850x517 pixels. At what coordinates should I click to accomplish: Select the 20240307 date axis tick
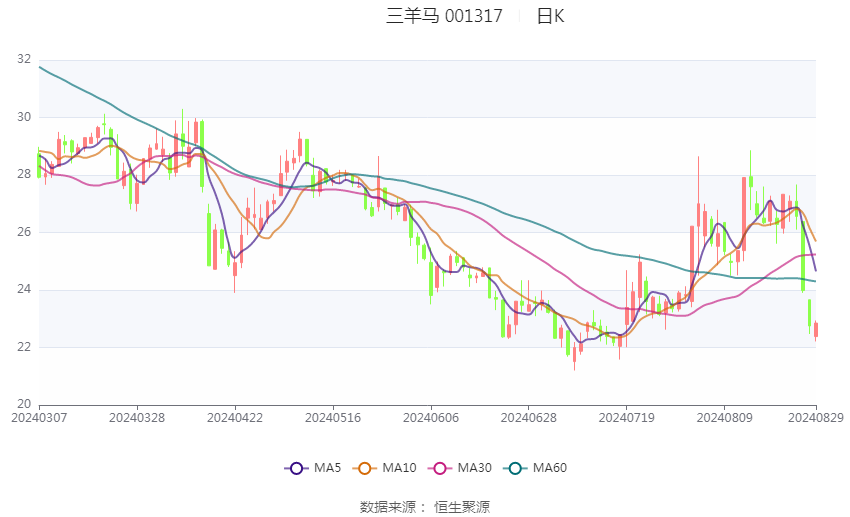click(39, 418)
